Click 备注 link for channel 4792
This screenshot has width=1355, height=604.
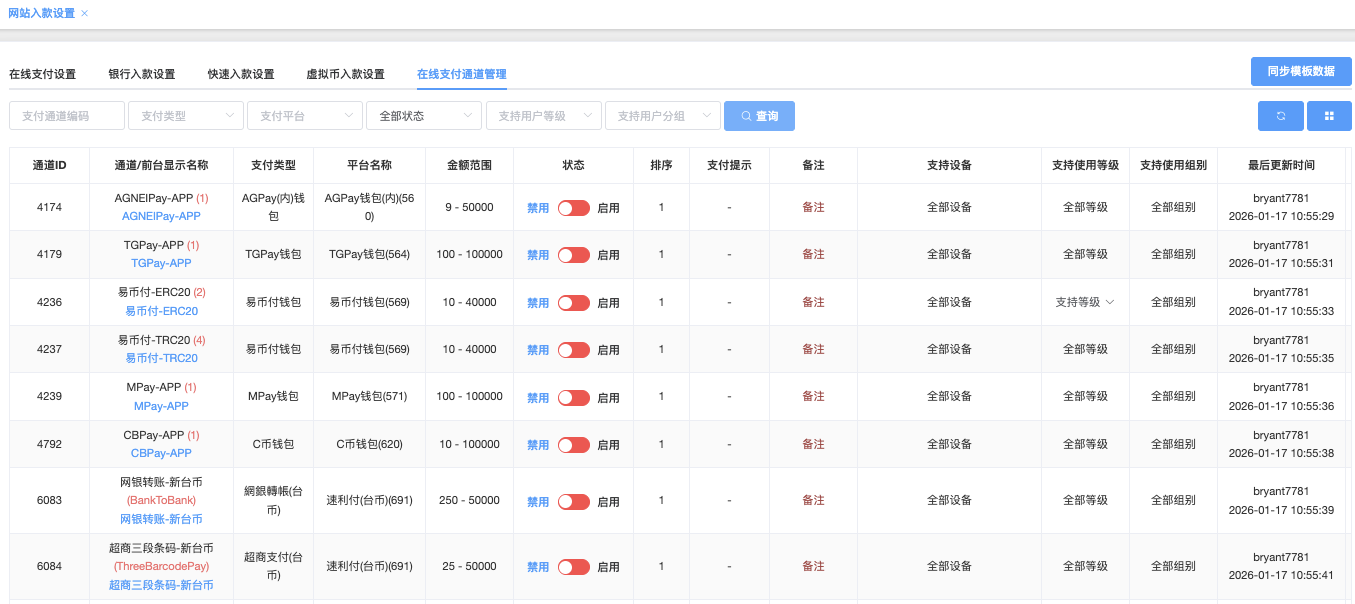coord(813,444)
